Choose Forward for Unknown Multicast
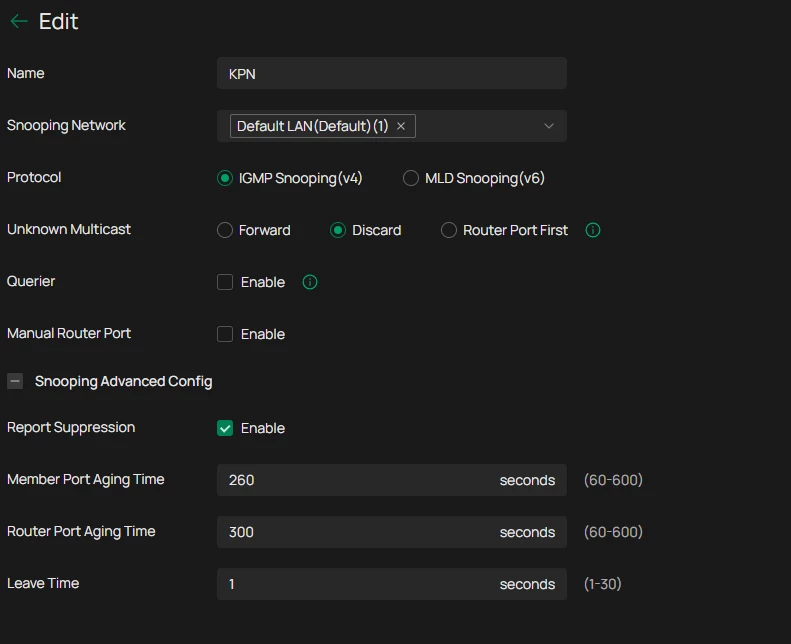 [x=225, y=230]
